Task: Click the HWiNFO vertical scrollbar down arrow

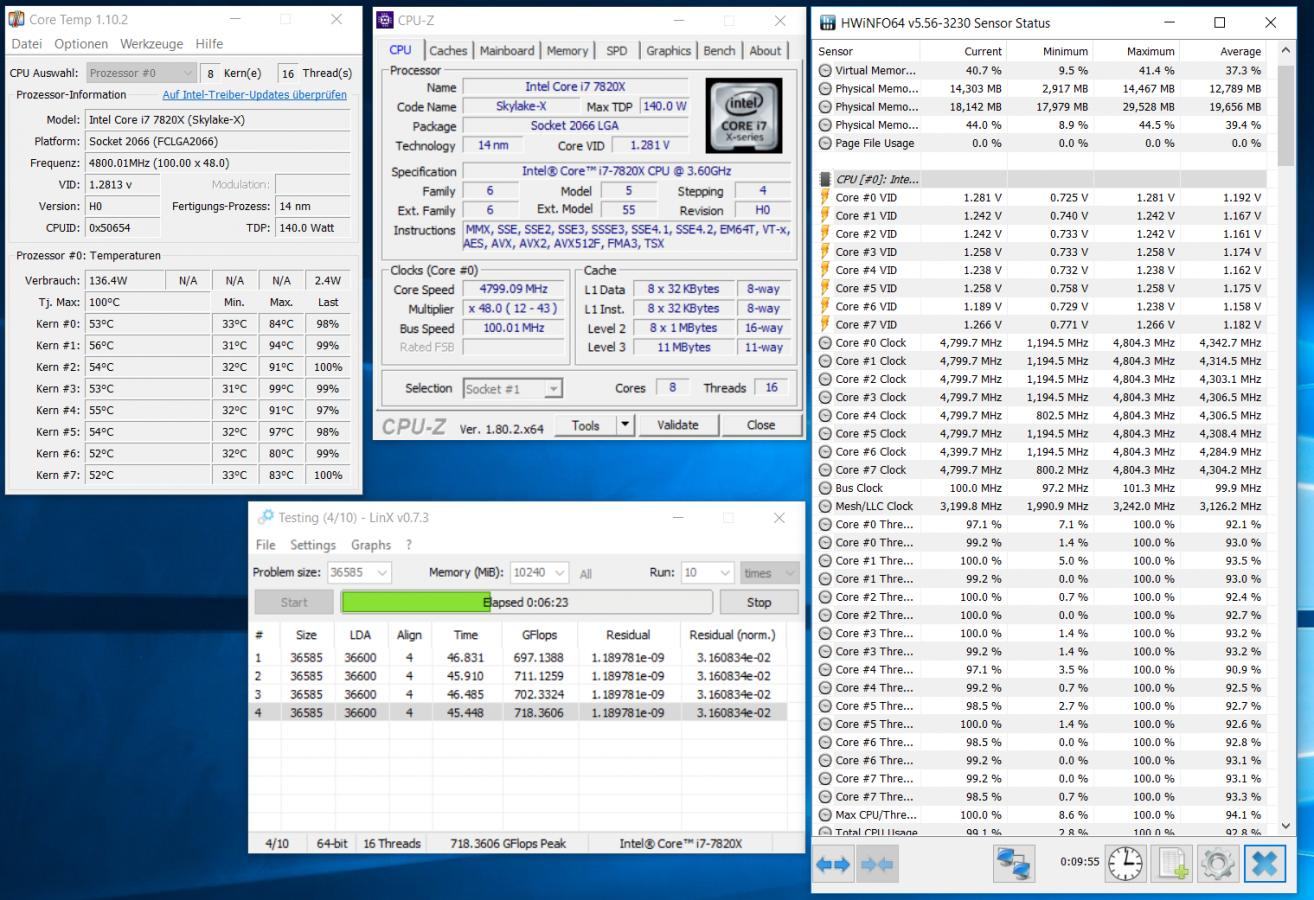Action: [1285, 825]
